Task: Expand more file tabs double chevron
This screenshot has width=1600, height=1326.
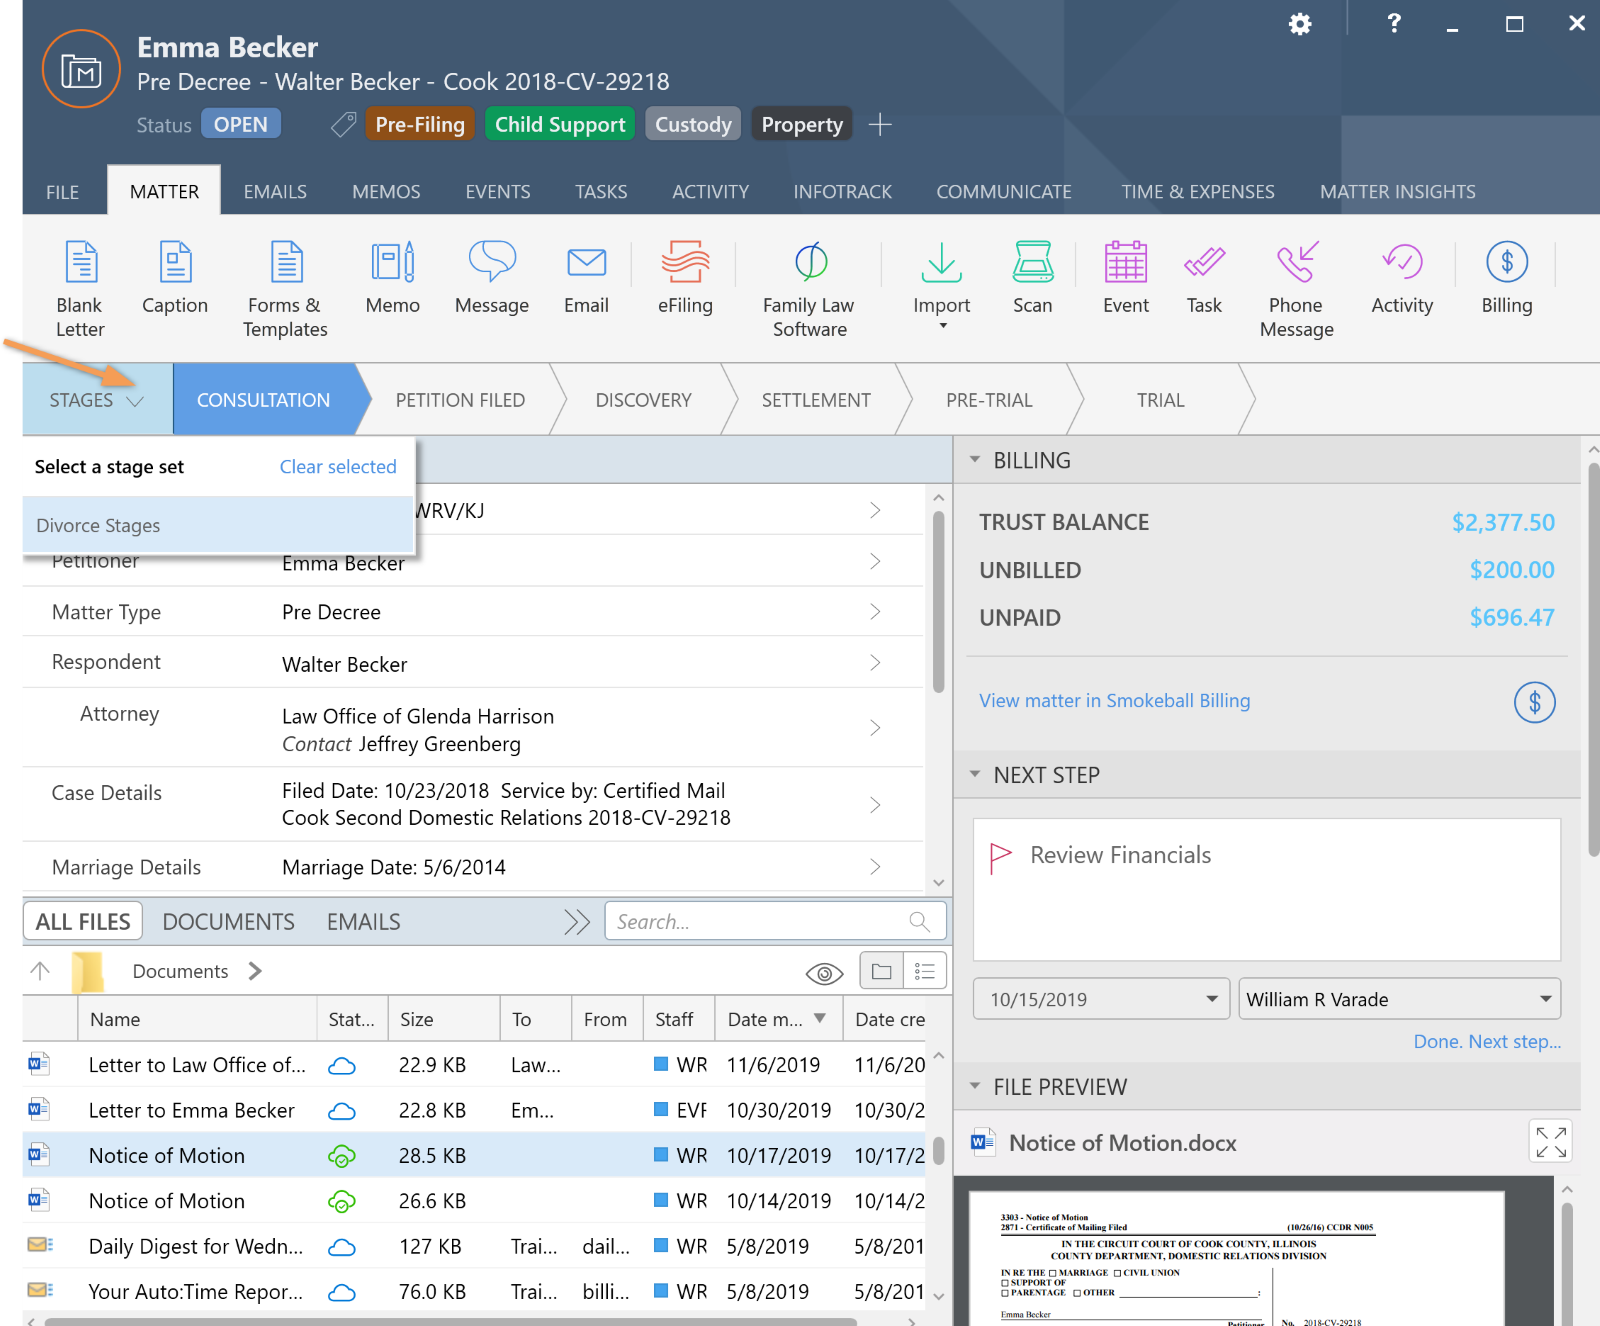Action: click(x=577, y=921)
